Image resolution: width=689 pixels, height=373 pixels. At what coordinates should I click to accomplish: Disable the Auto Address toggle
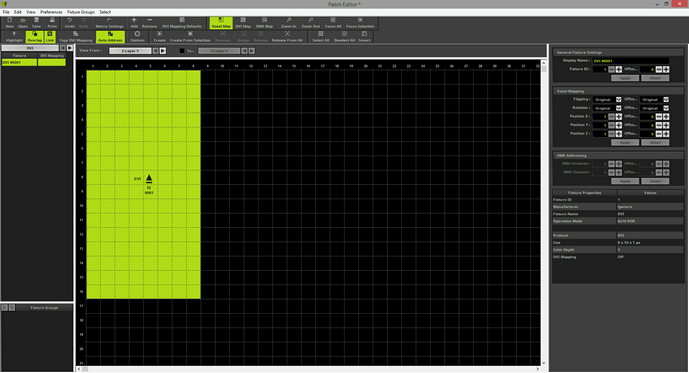pos(110,36)
